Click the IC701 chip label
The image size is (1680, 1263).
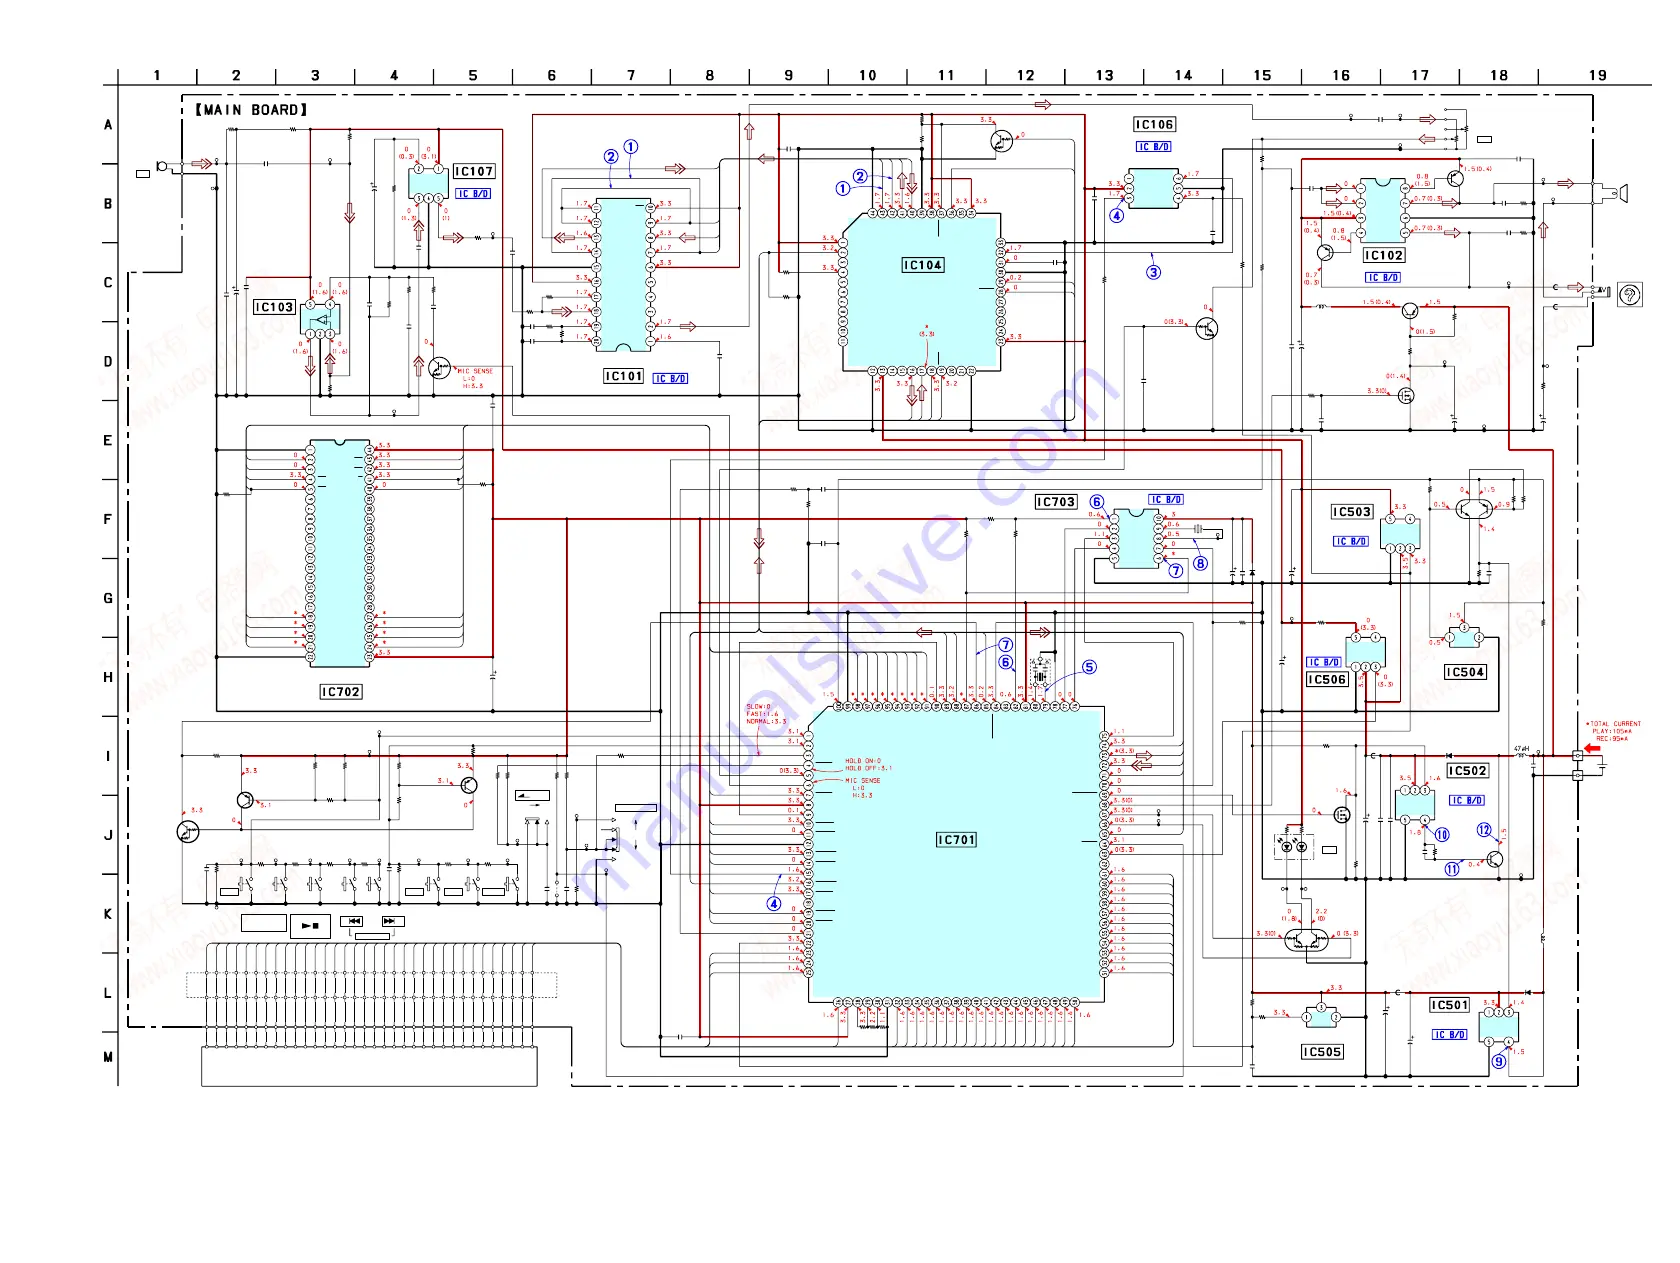(956, 840)
